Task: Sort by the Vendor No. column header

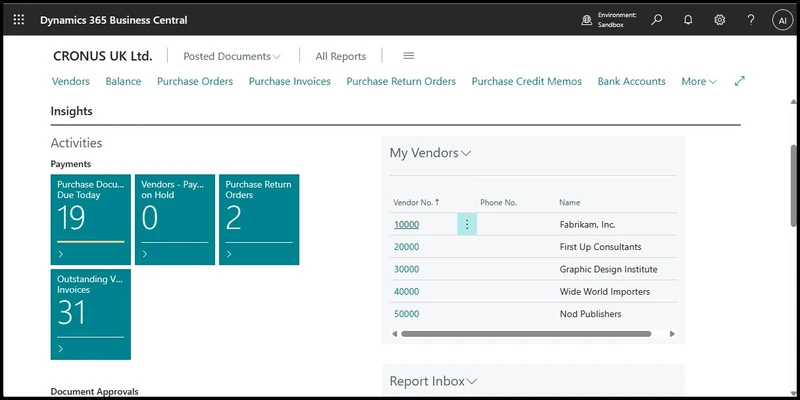Action: pos(416,203)
